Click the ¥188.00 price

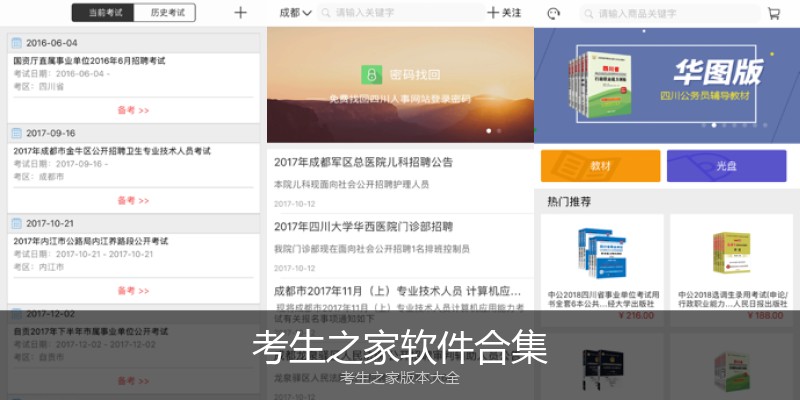[765, 315]
